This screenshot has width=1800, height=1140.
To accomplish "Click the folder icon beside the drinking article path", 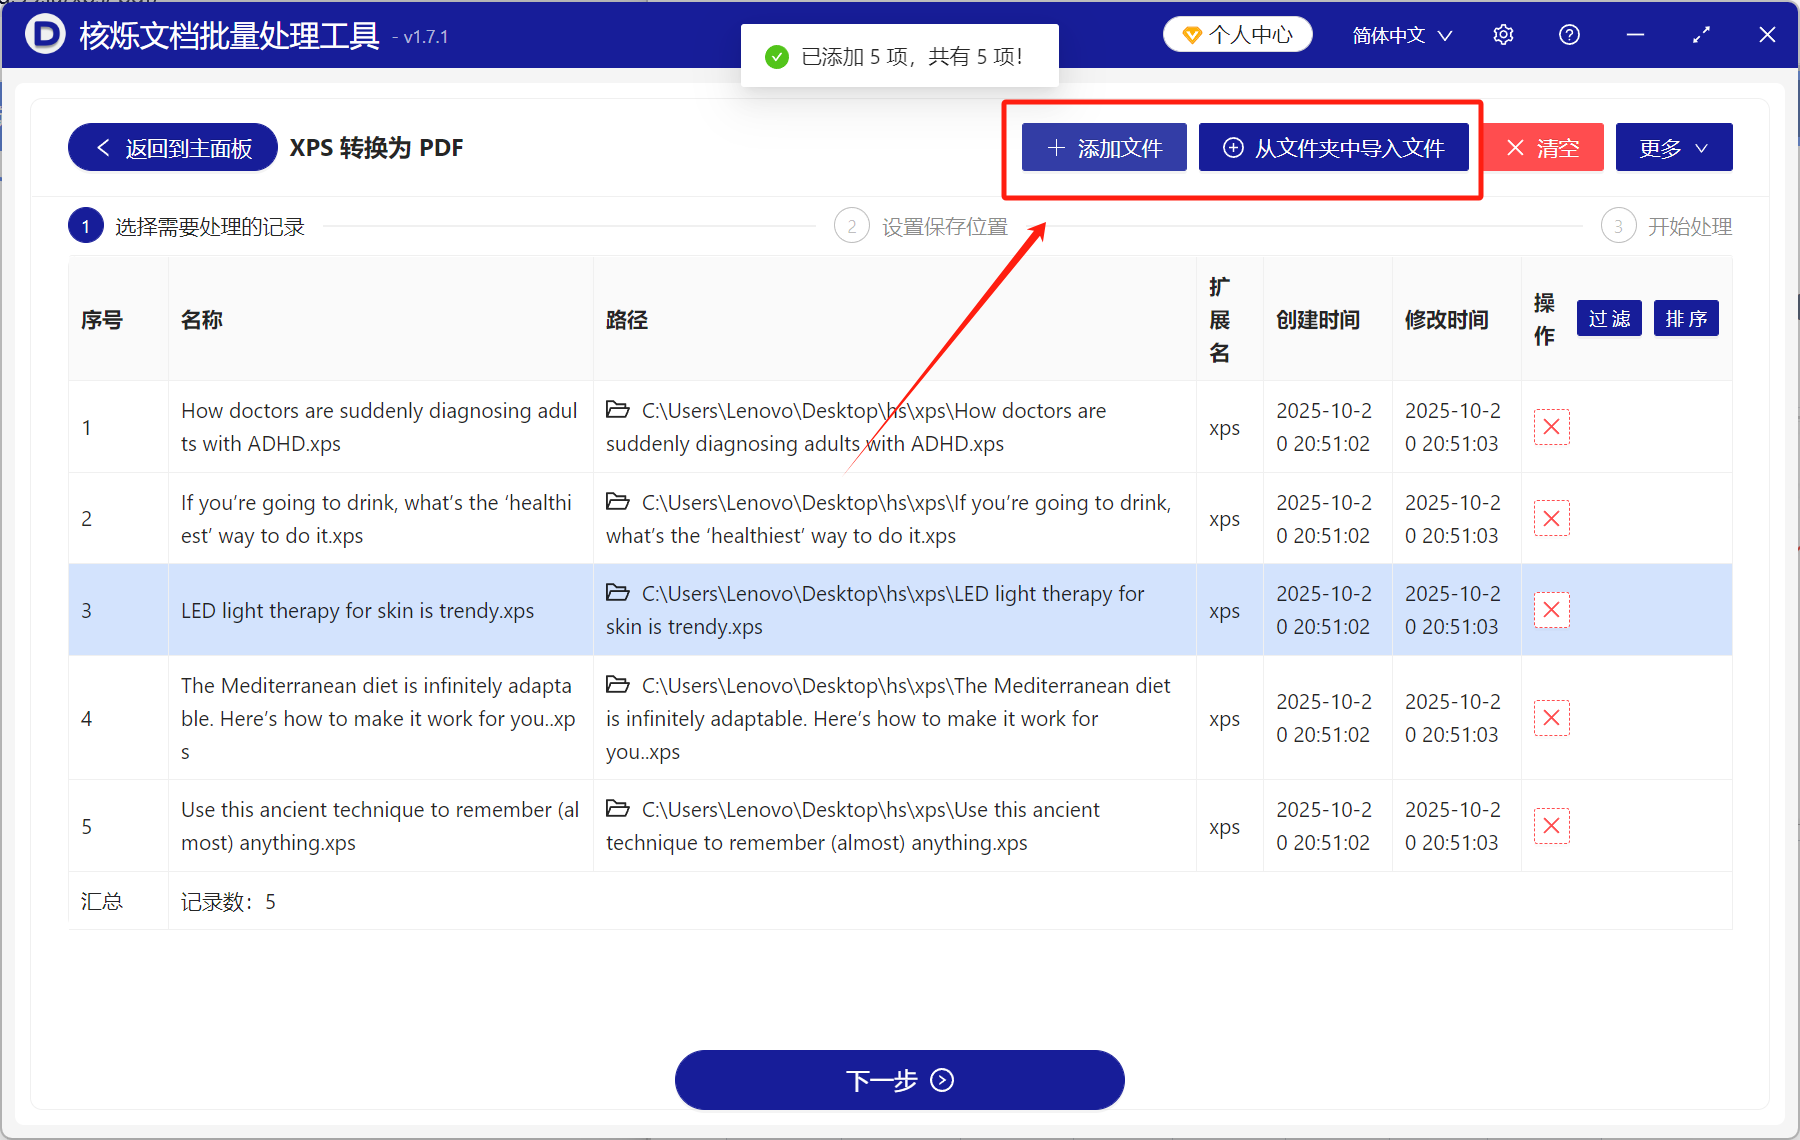I will click(617, 501).
